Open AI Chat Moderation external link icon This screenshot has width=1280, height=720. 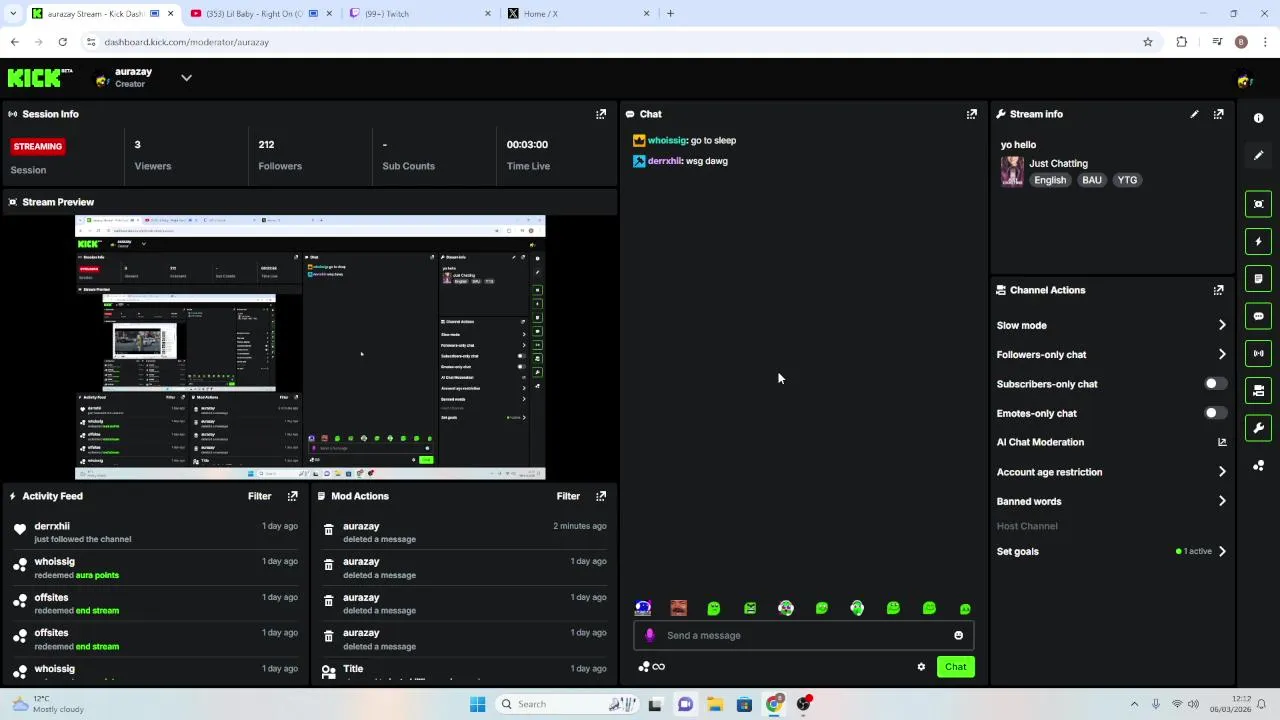coord(1222,442)
